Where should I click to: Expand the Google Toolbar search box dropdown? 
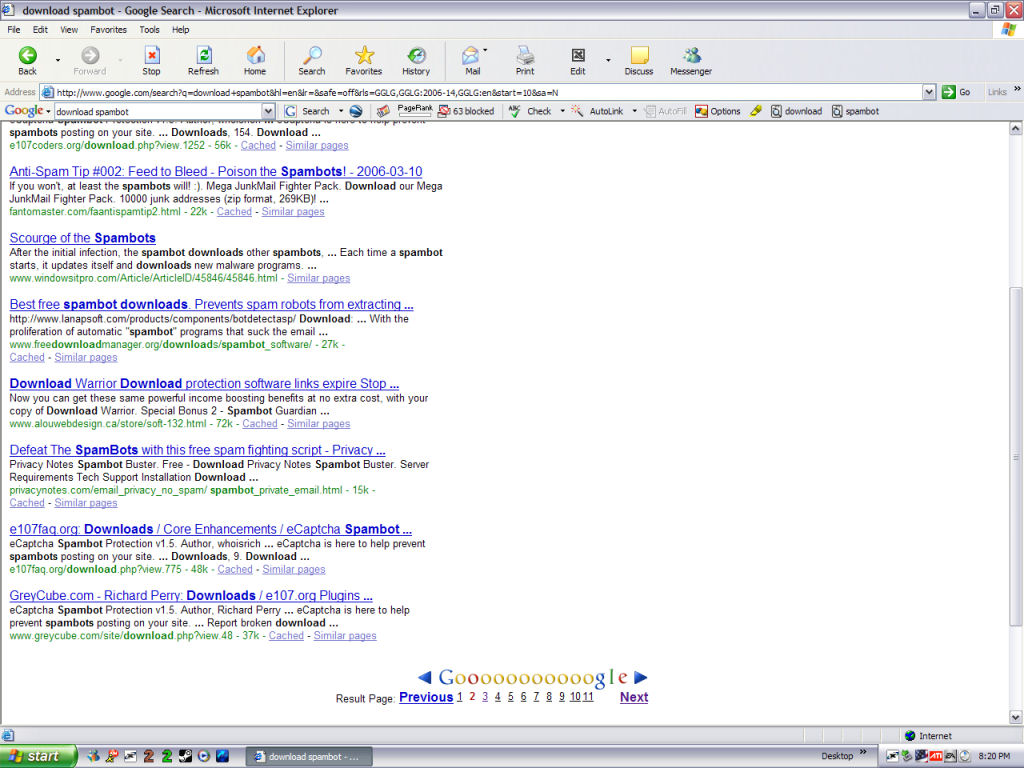268,111
